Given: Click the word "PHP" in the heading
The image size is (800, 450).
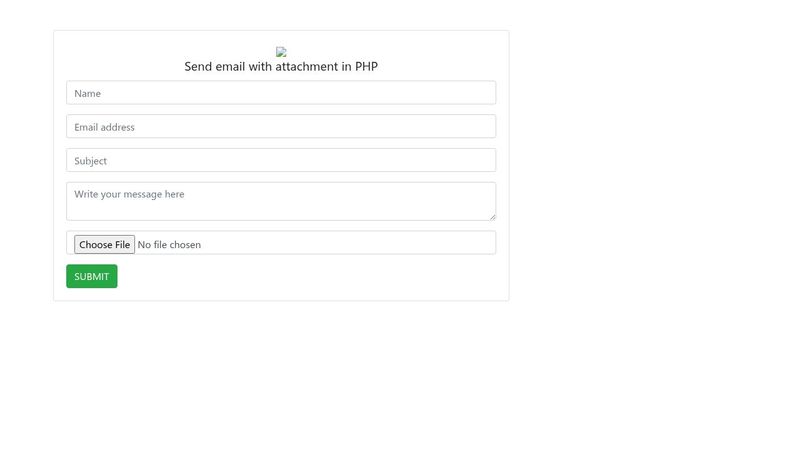Looking at the screenshot, I should tap(366, 67).
